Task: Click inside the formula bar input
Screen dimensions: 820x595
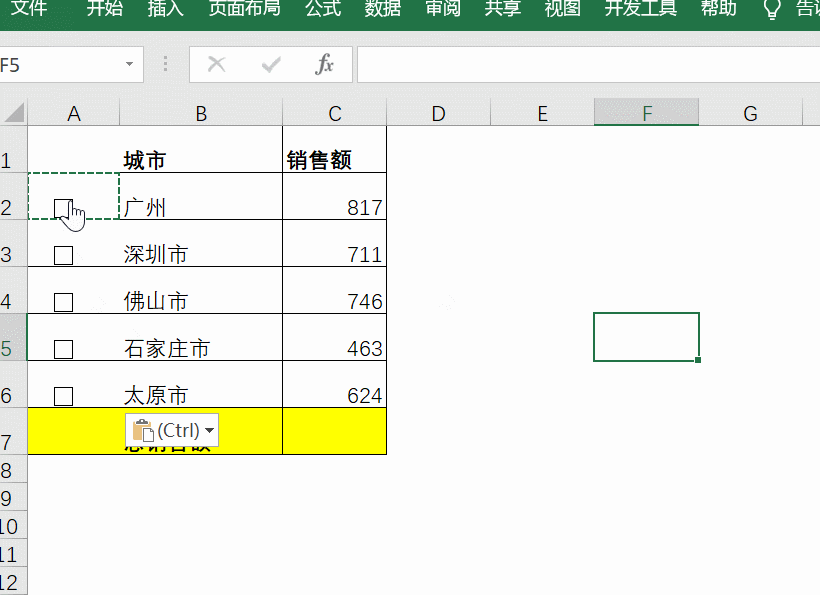Action: 588,65
